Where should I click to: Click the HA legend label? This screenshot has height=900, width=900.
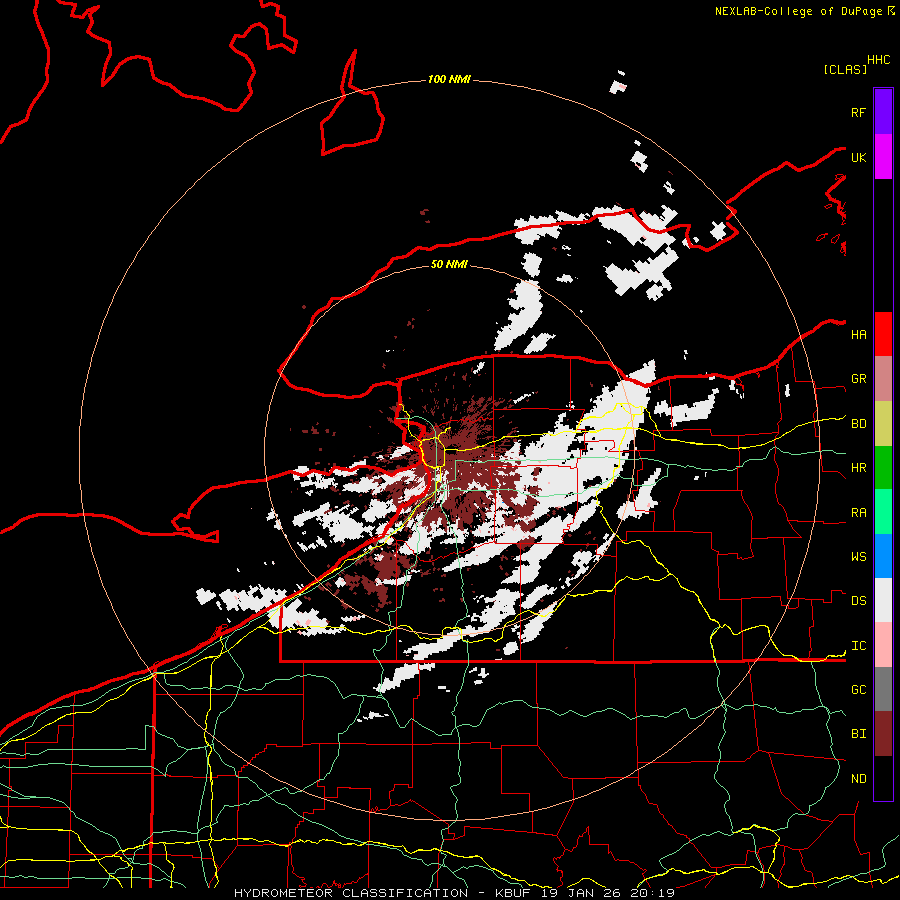(858, 334)
